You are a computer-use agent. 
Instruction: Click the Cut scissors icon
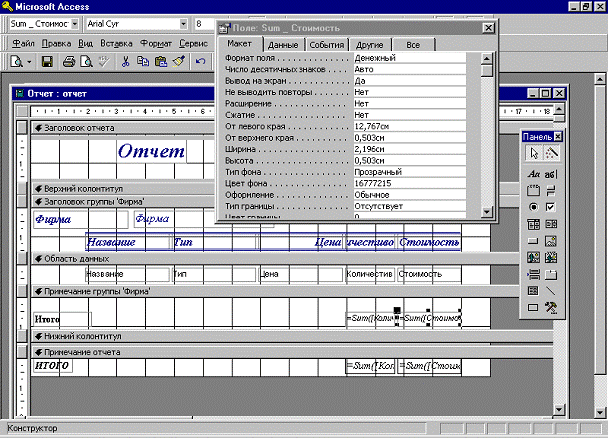126,62
